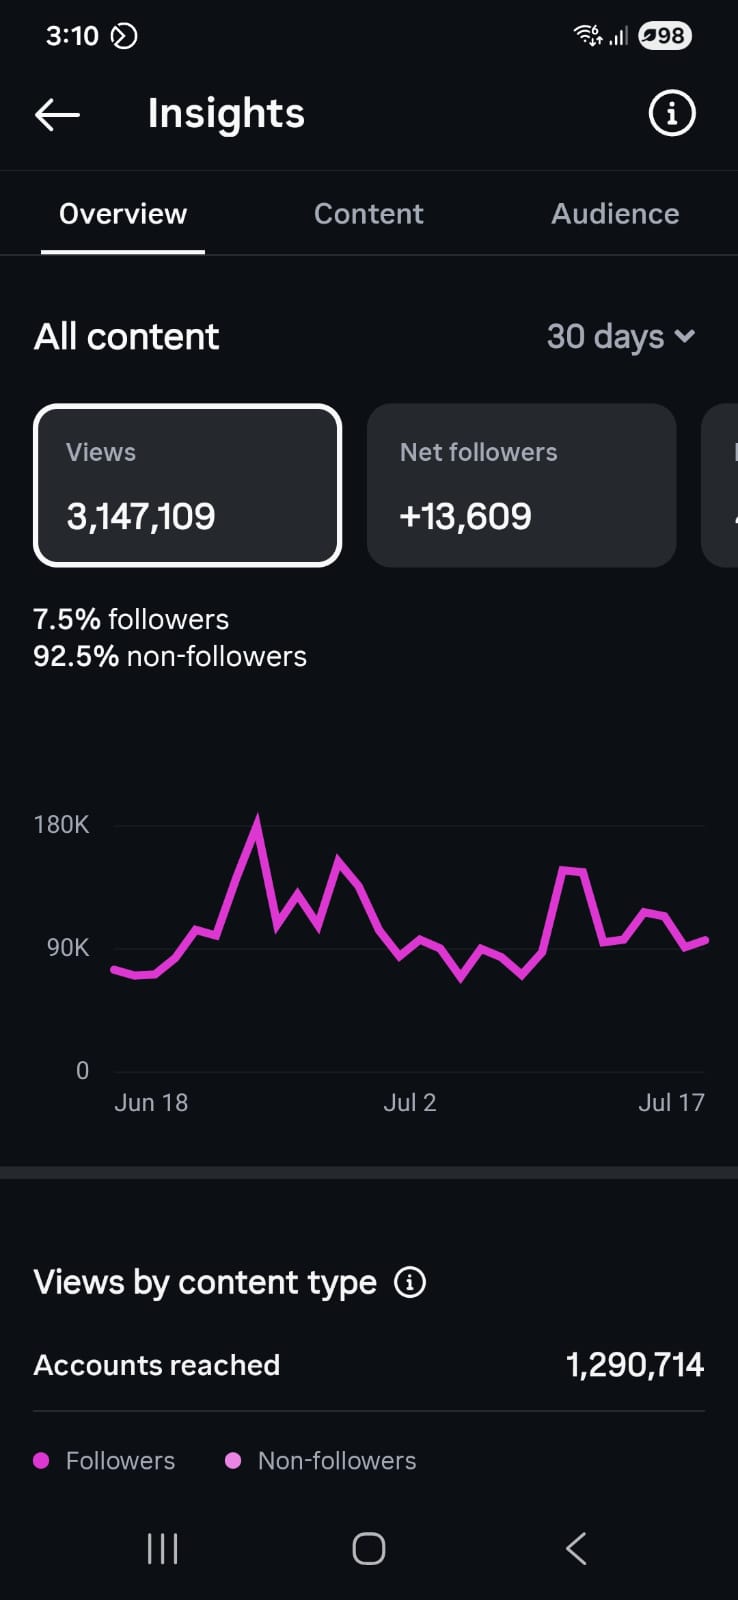Viewport: 738px width, 1600px height.
Task: Tap the Wi-Fi status icon
Action: (587, 36)
